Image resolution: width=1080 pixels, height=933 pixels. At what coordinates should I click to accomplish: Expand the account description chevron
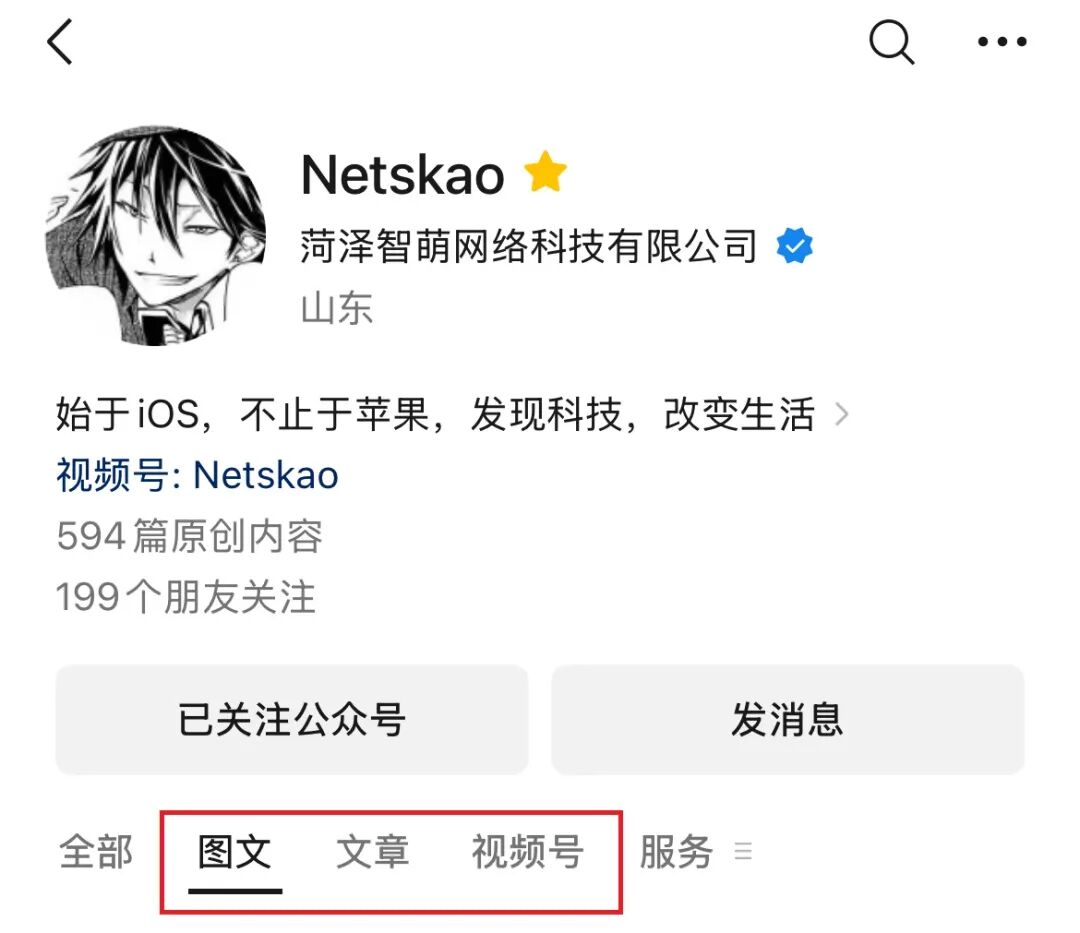(x=841, y=414)
